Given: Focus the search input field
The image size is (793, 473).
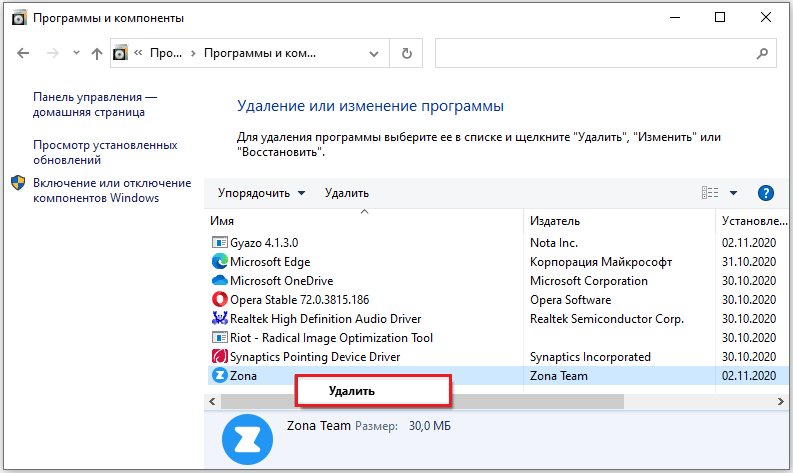Looking at the screenshot, I should coord(606,53).
